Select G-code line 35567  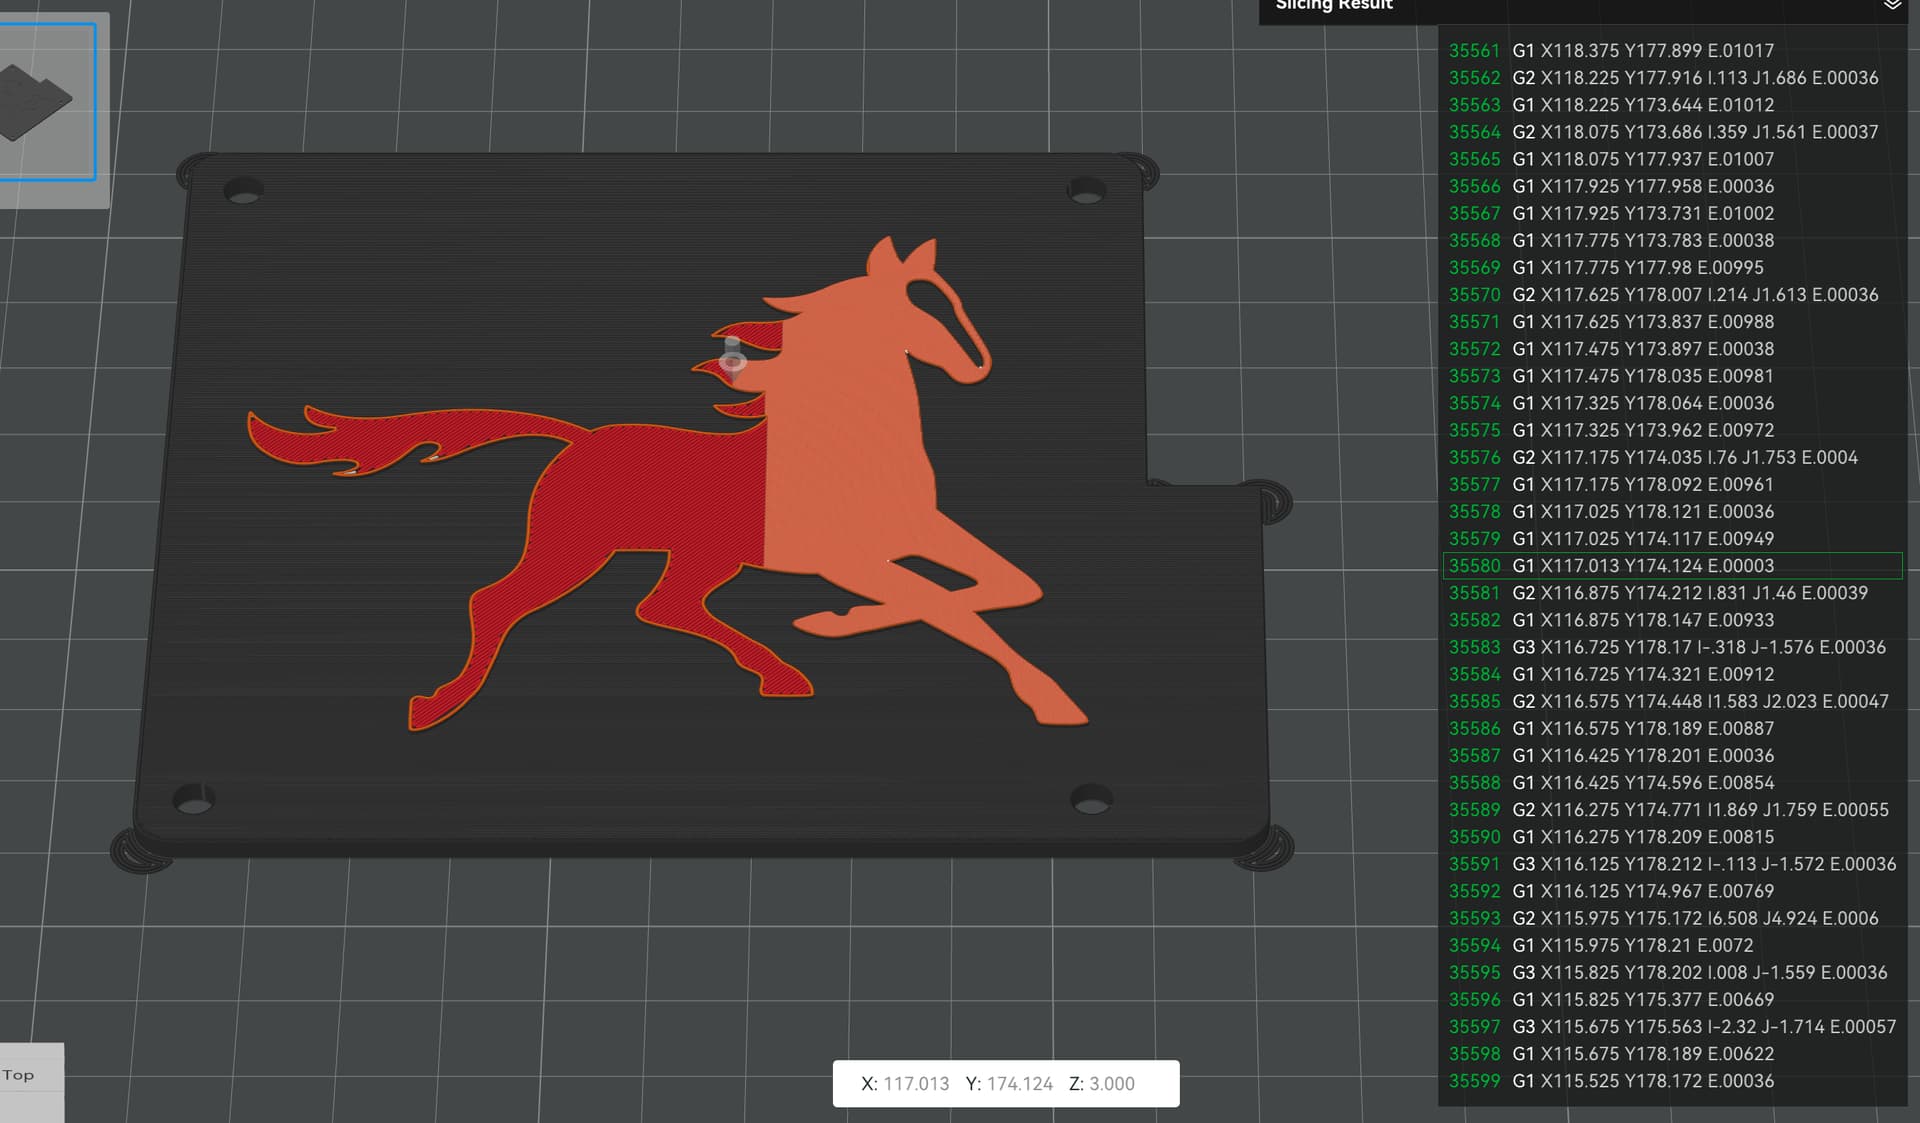1672,213
